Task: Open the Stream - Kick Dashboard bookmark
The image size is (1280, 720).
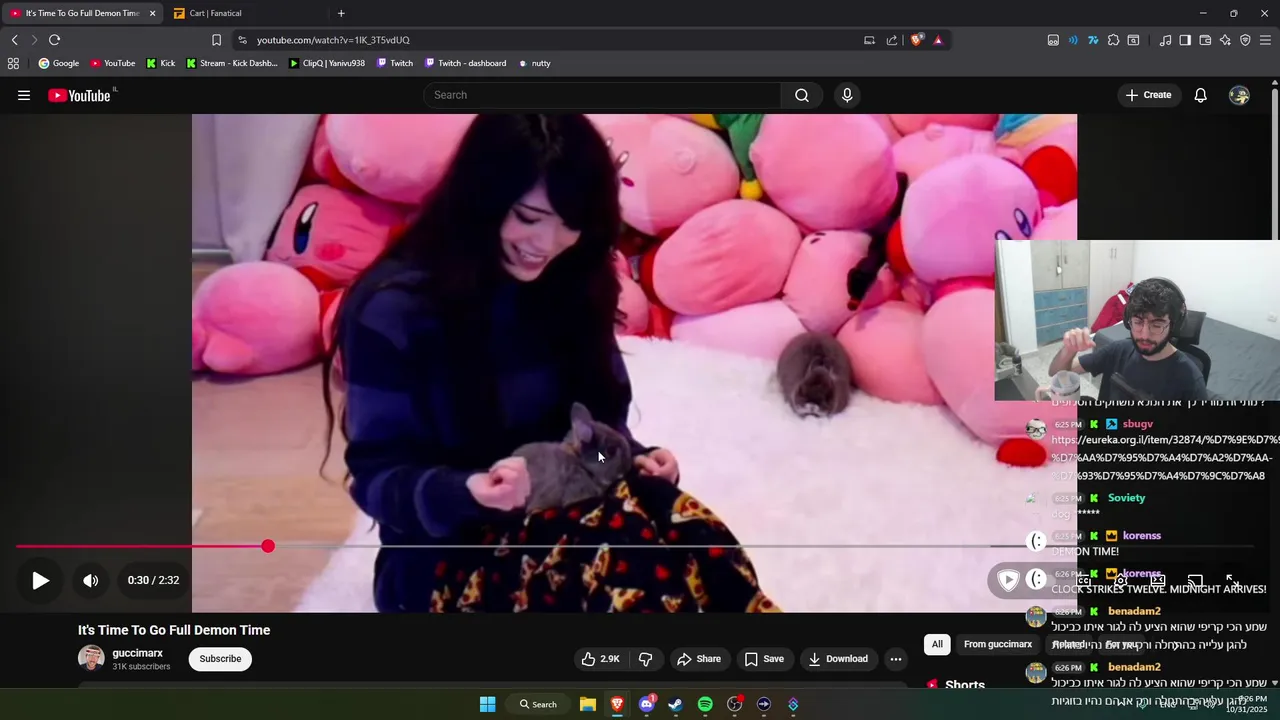Action: (x=232, y=63)
